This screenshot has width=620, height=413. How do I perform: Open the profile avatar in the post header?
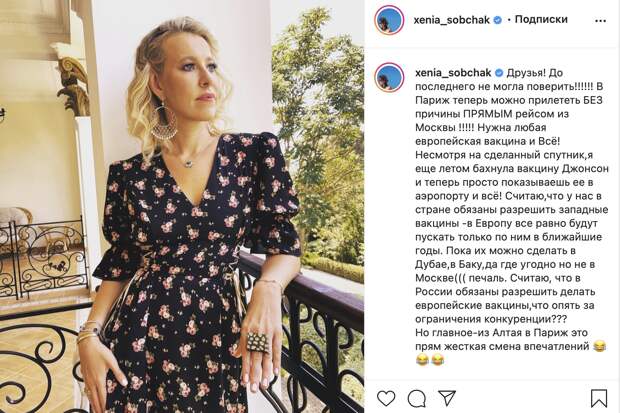point(389,20)
